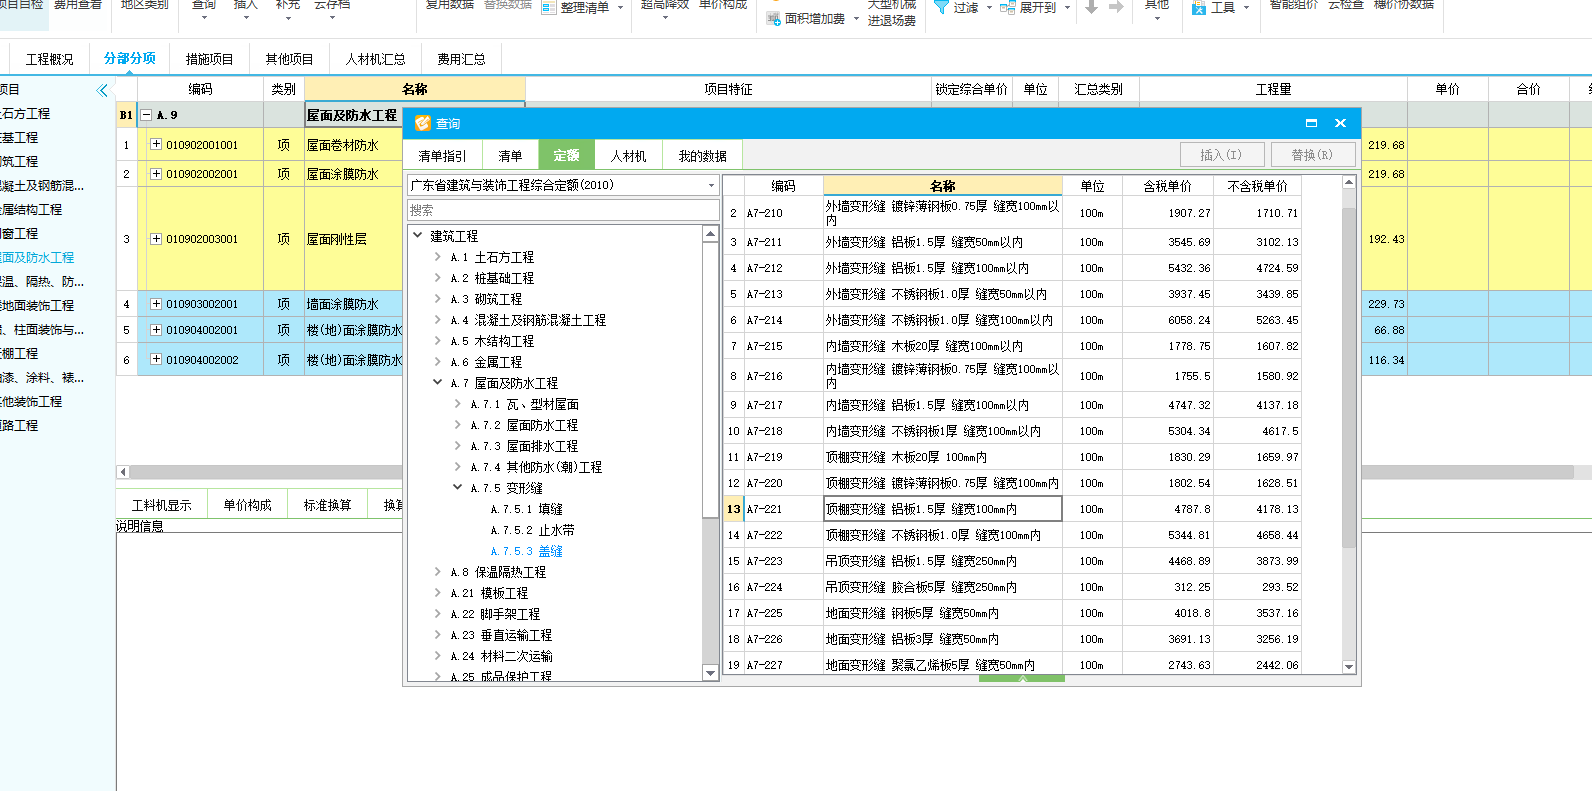1592x791 pixels.
Task: Collapse the left panel with double-chevron icon
Action: 102,91
